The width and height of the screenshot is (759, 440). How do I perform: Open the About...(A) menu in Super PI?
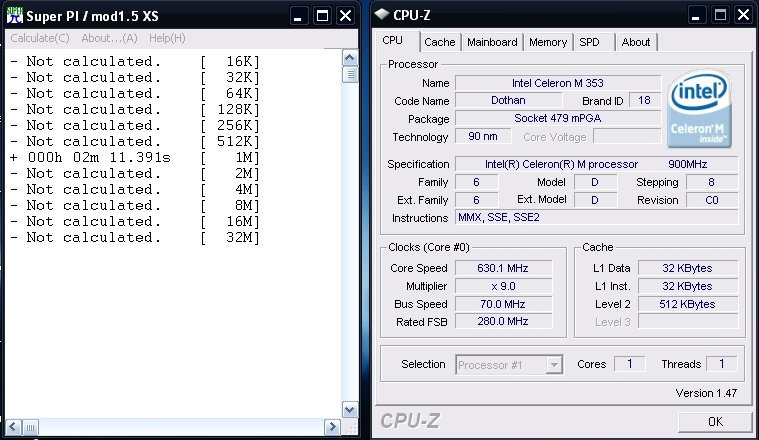click(109, 38)
